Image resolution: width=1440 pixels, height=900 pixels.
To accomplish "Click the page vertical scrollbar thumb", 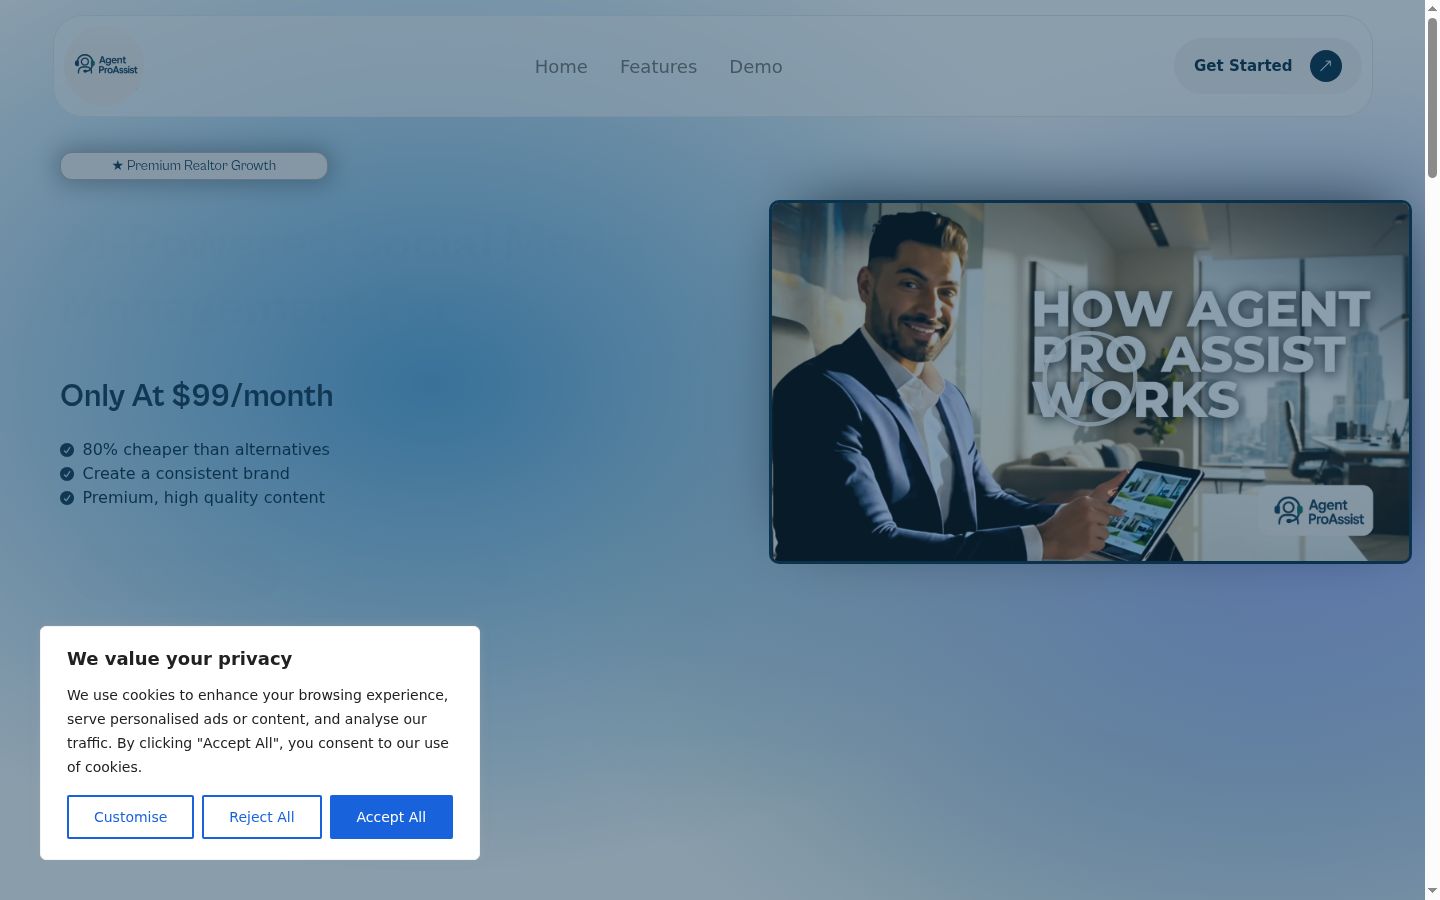I will coord(1432,98).
